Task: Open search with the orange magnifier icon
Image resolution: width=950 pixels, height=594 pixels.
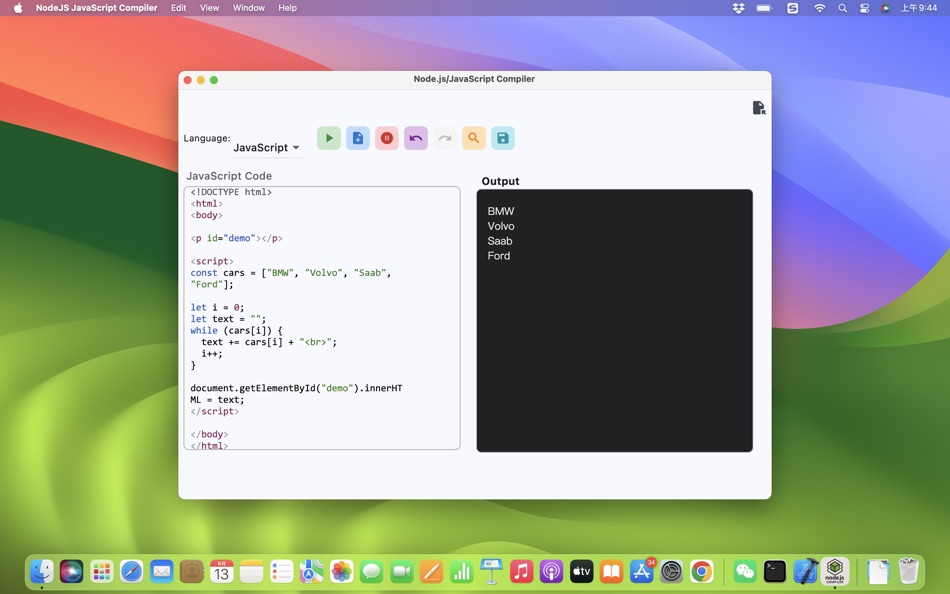Action: click(x=474, y=138)
